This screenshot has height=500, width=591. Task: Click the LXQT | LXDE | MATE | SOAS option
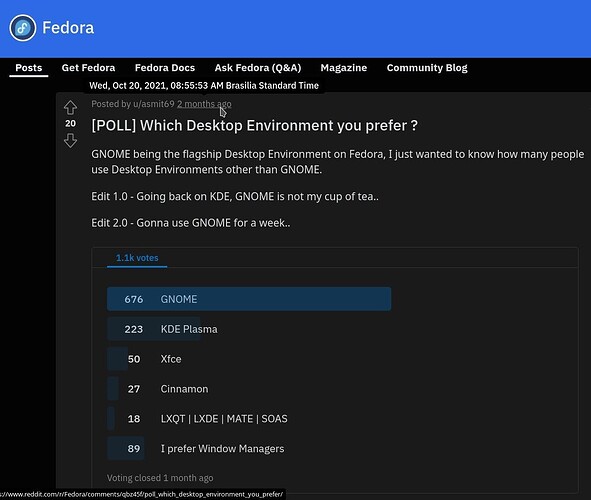[x=224, y=419]
